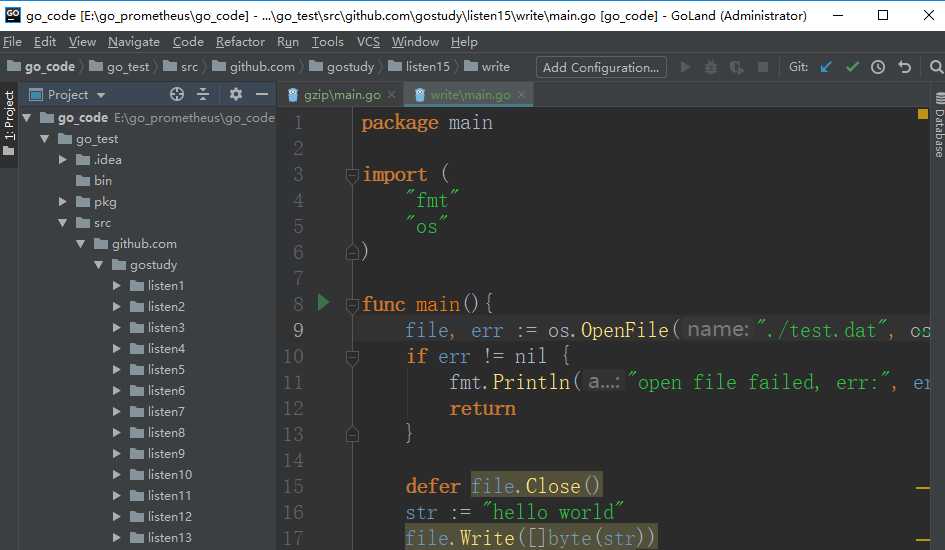Click the warning stripe mark near line 15
This screenshot has height=550, width=945.
click(x=923, y=487)
